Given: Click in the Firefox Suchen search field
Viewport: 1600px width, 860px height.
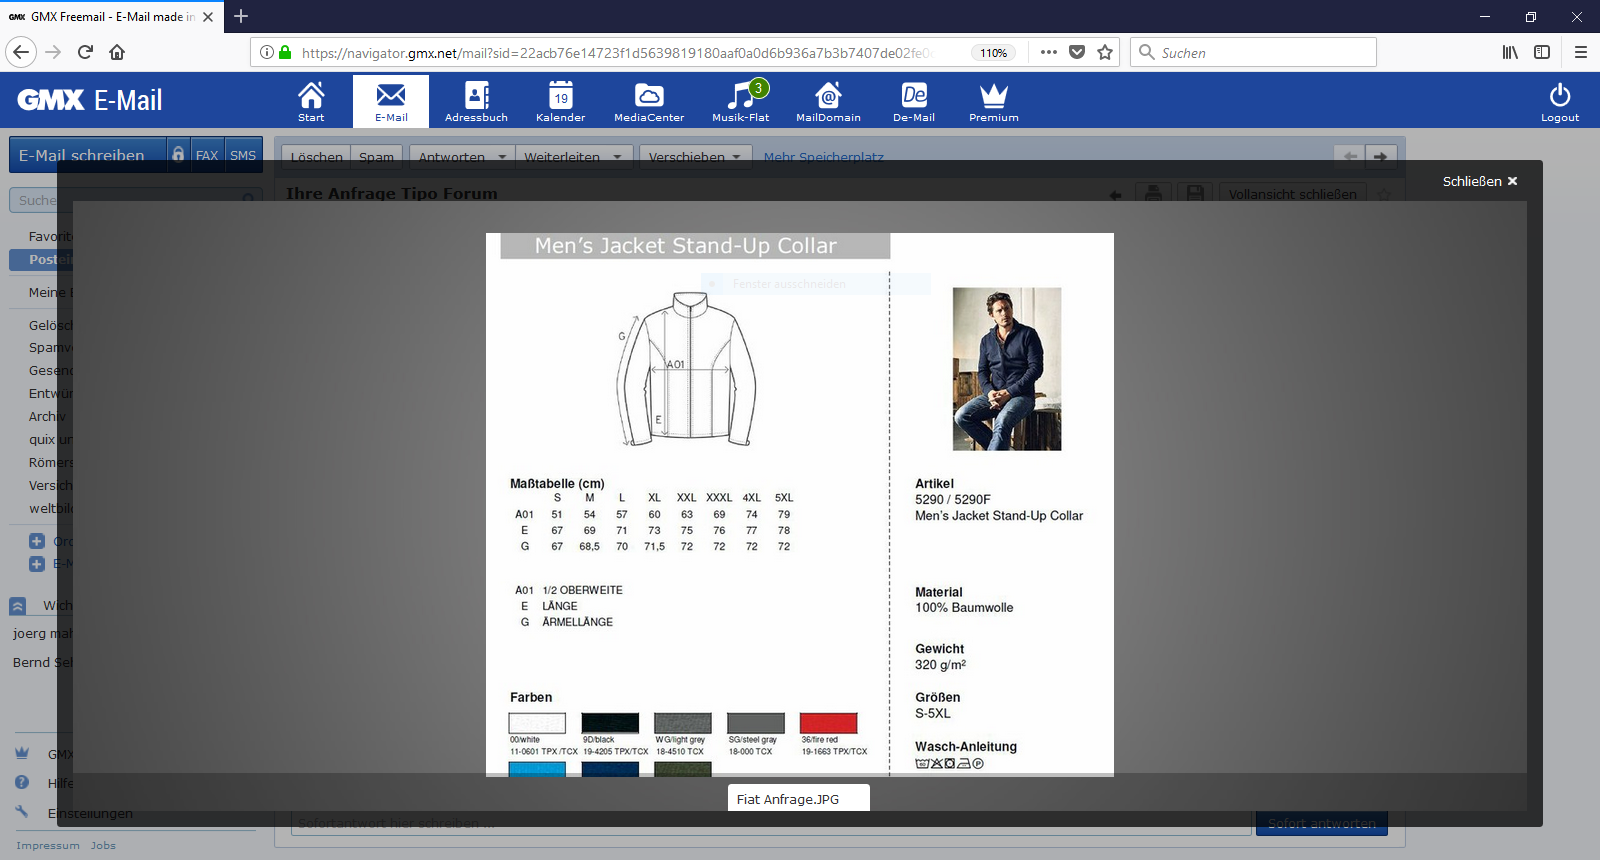Looking at the screenshot, I should coord(1260,52).
